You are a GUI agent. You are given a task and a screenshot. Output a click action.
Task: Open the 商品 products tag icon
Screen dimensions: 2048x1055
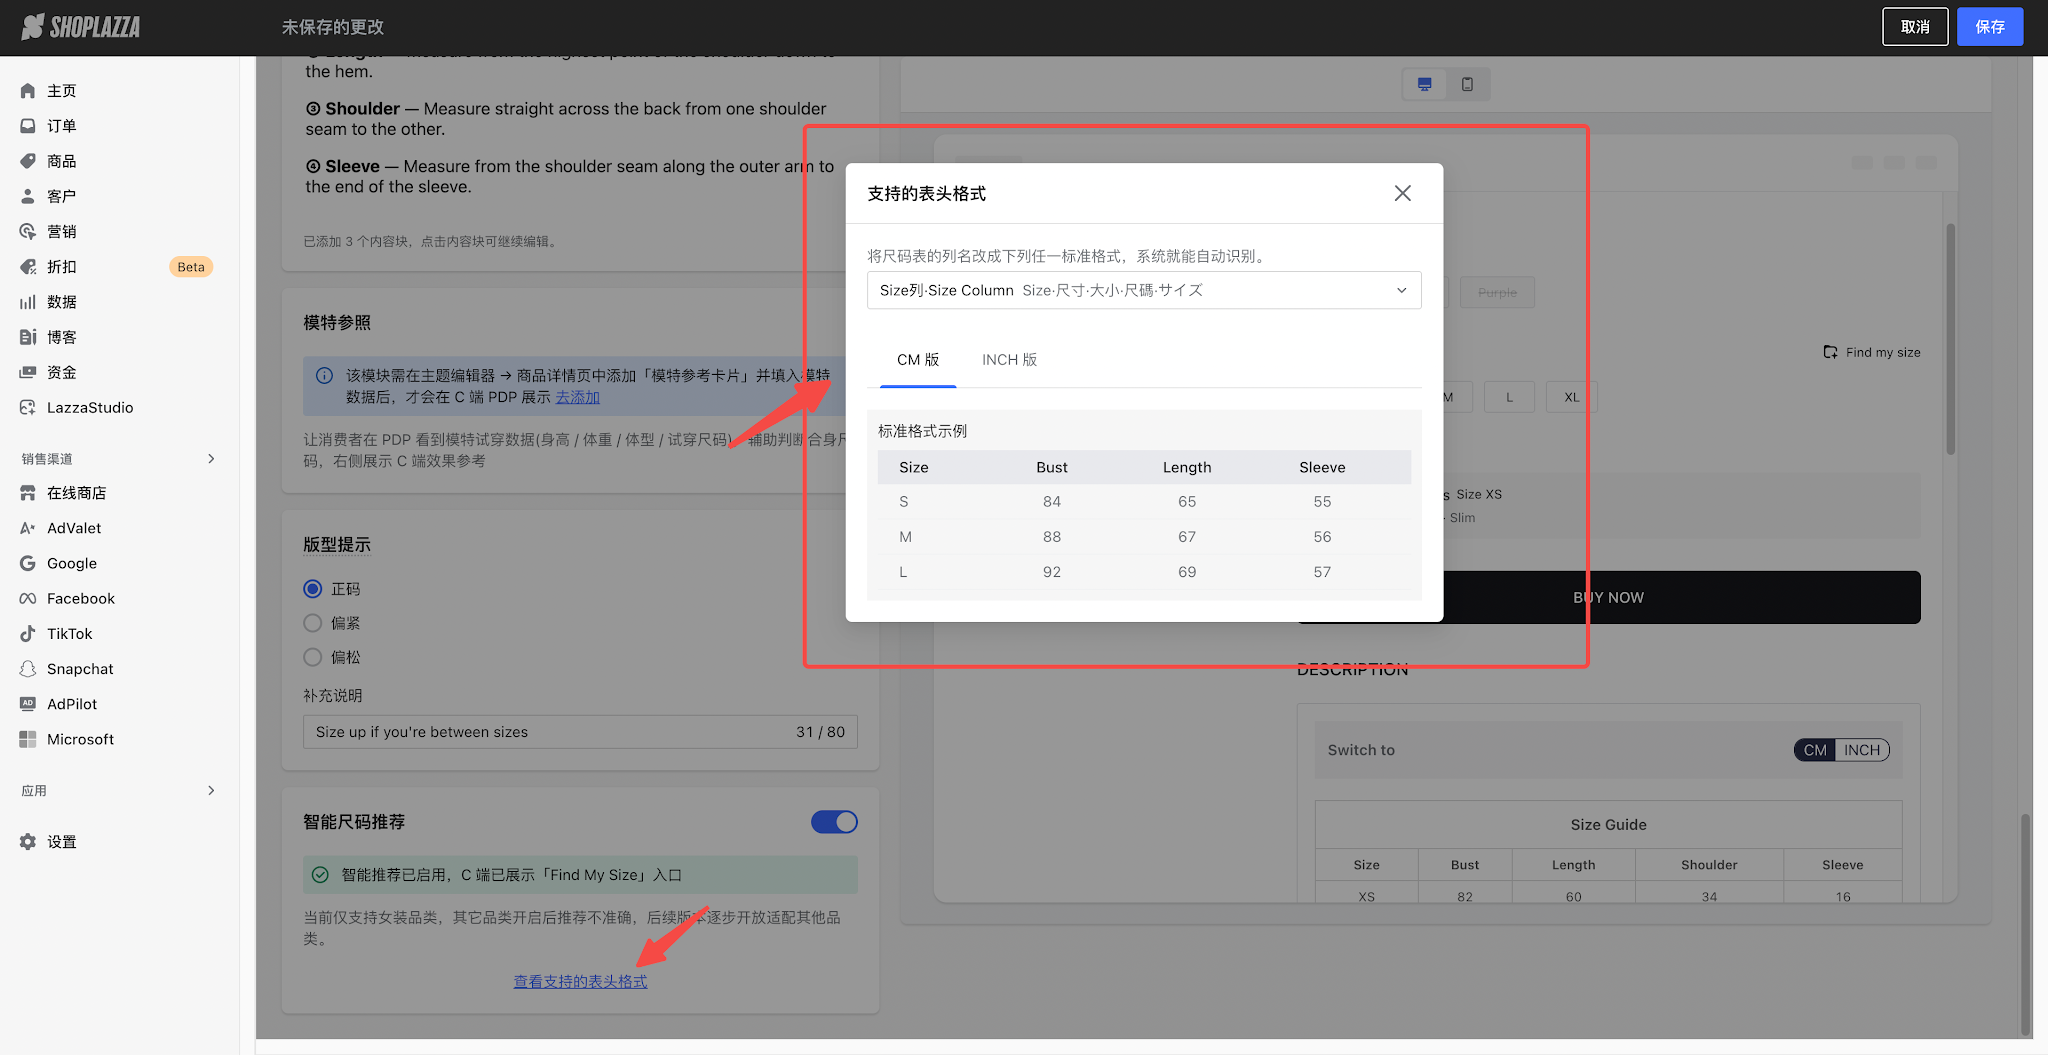(28, 161)
